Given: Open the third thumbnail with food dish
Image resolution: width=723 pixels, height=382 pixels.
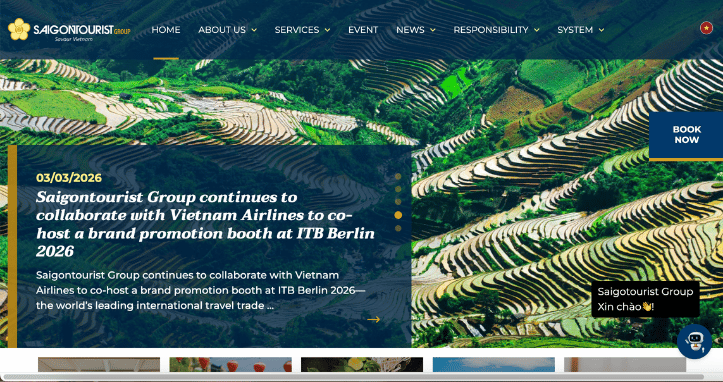Looking at the screenshot, I should pos(362,364).
